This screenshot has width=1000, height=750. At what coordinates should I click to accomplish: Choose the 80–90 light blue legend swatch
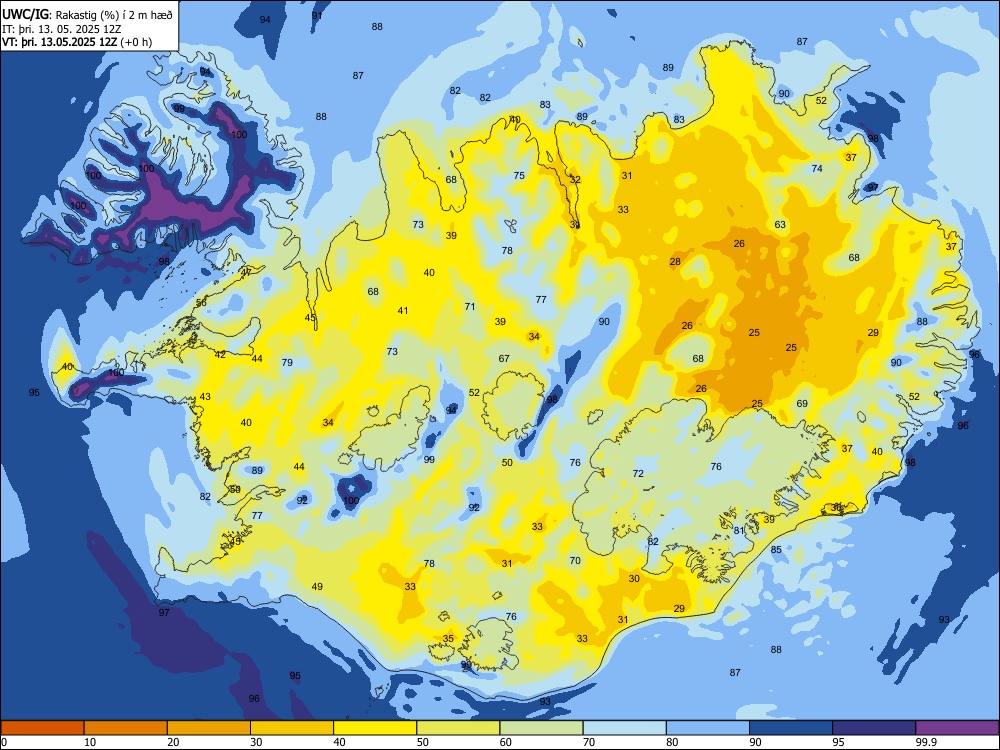(708, 728)
